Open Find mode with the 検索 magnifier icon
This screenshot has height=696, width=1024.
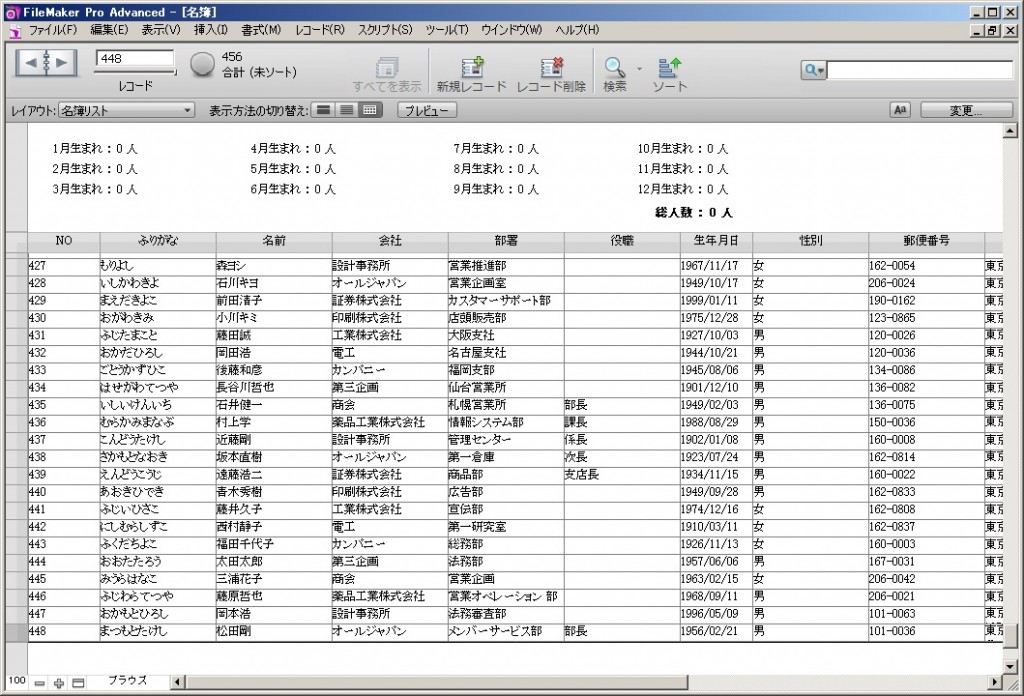613,68
